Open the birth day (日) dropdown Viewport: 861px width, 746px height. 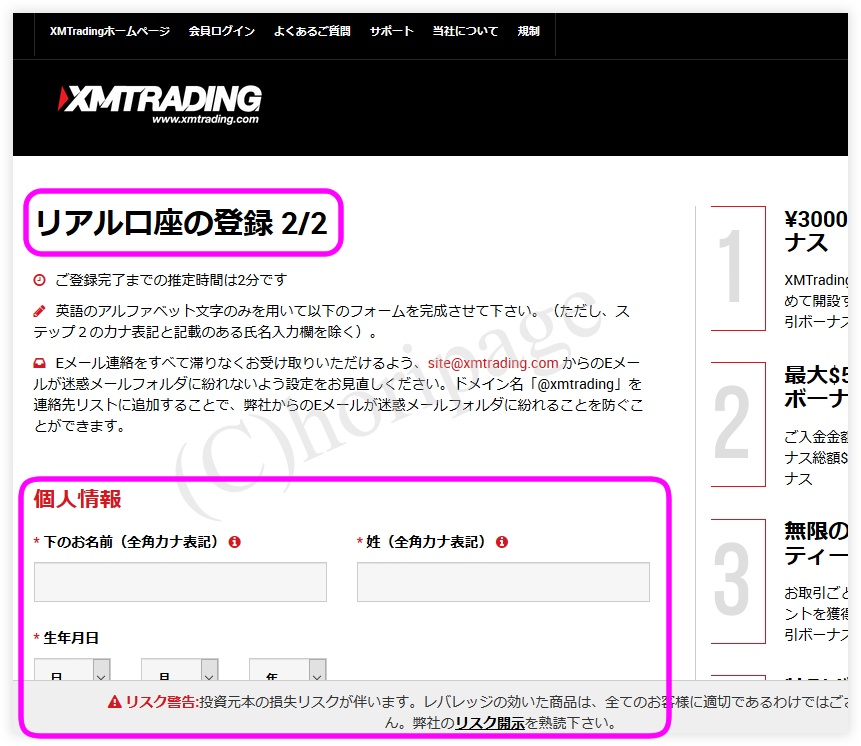(x=72, y=671)
